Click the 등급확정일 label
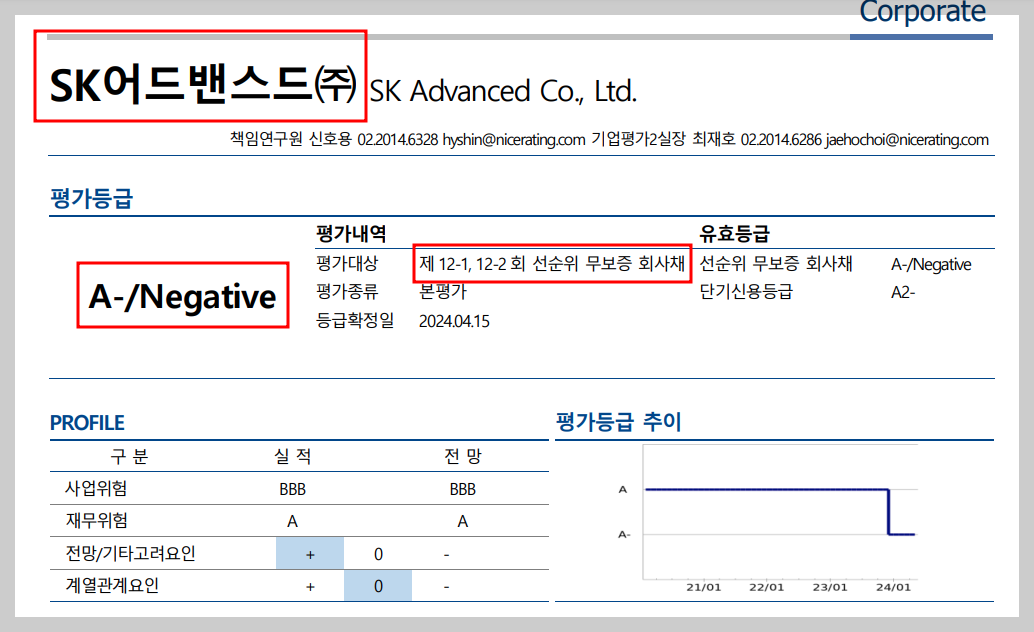 tap(355, 321)
